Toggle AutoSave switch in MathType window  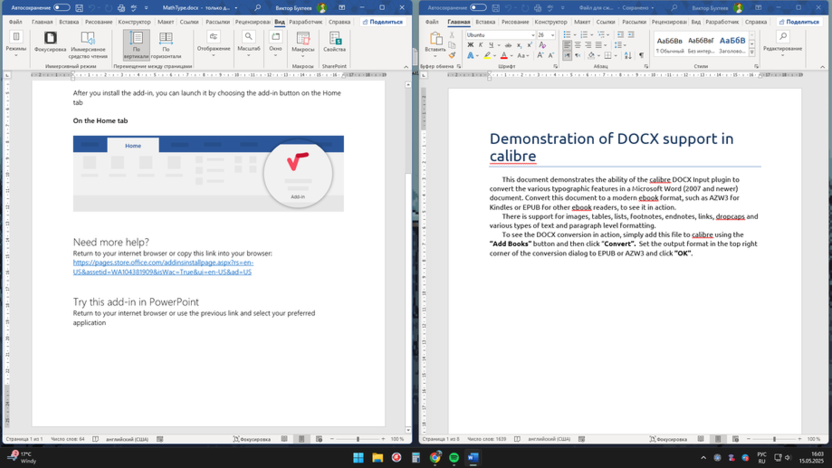(x=62, y=7)
